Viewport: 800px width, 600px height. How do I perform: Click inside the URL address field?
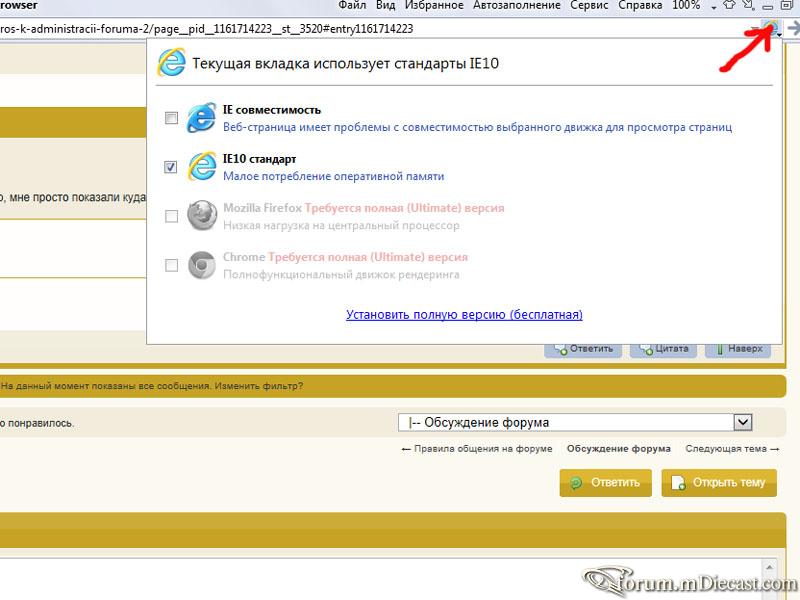coord(375,29)
